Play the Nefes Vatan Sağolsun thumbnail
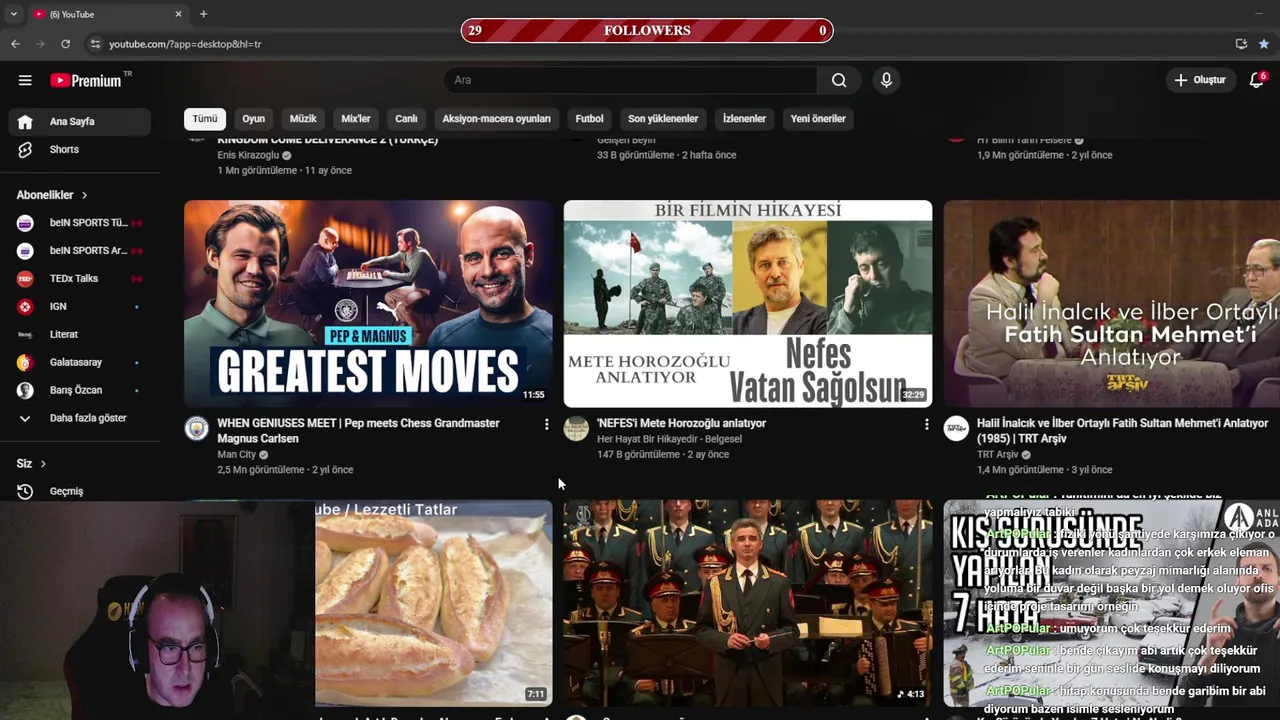Screen dimensions: 1280x720 tap(748, 304)
